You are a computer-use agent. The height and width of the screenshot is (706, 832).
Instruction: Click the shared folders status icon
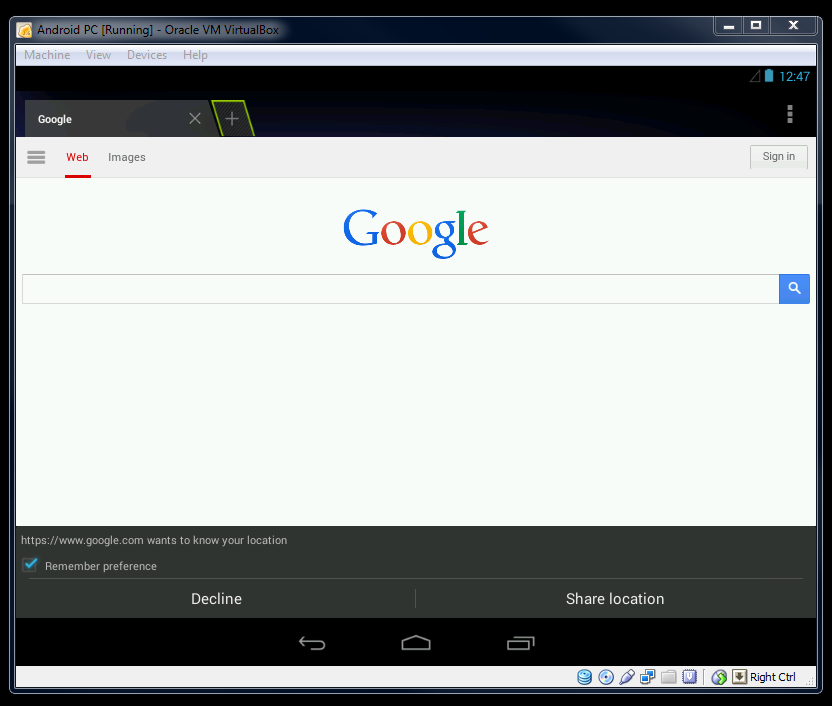(x=669, y=677)
